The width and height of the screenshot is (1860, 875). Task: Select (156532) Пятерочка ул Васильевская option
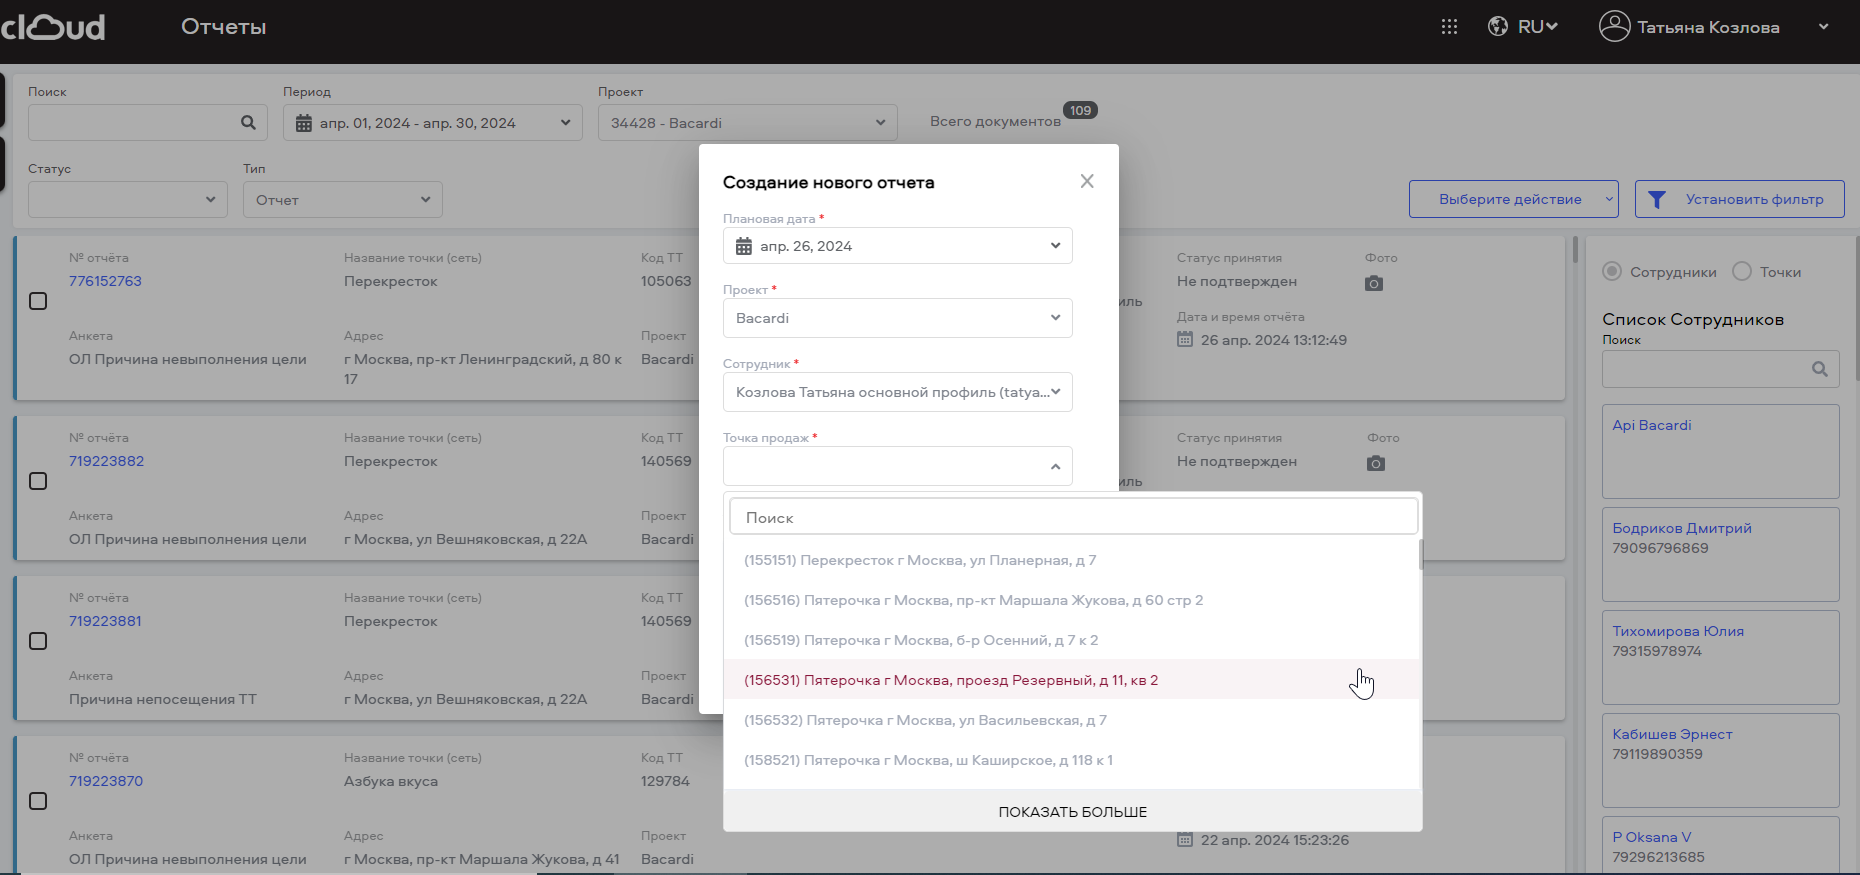[1071, 720]
